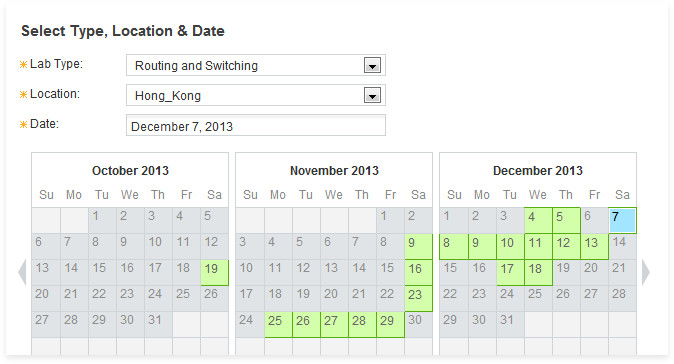Choose December 17 available date
The image size is (674, 364).
(x=510, y=272)
